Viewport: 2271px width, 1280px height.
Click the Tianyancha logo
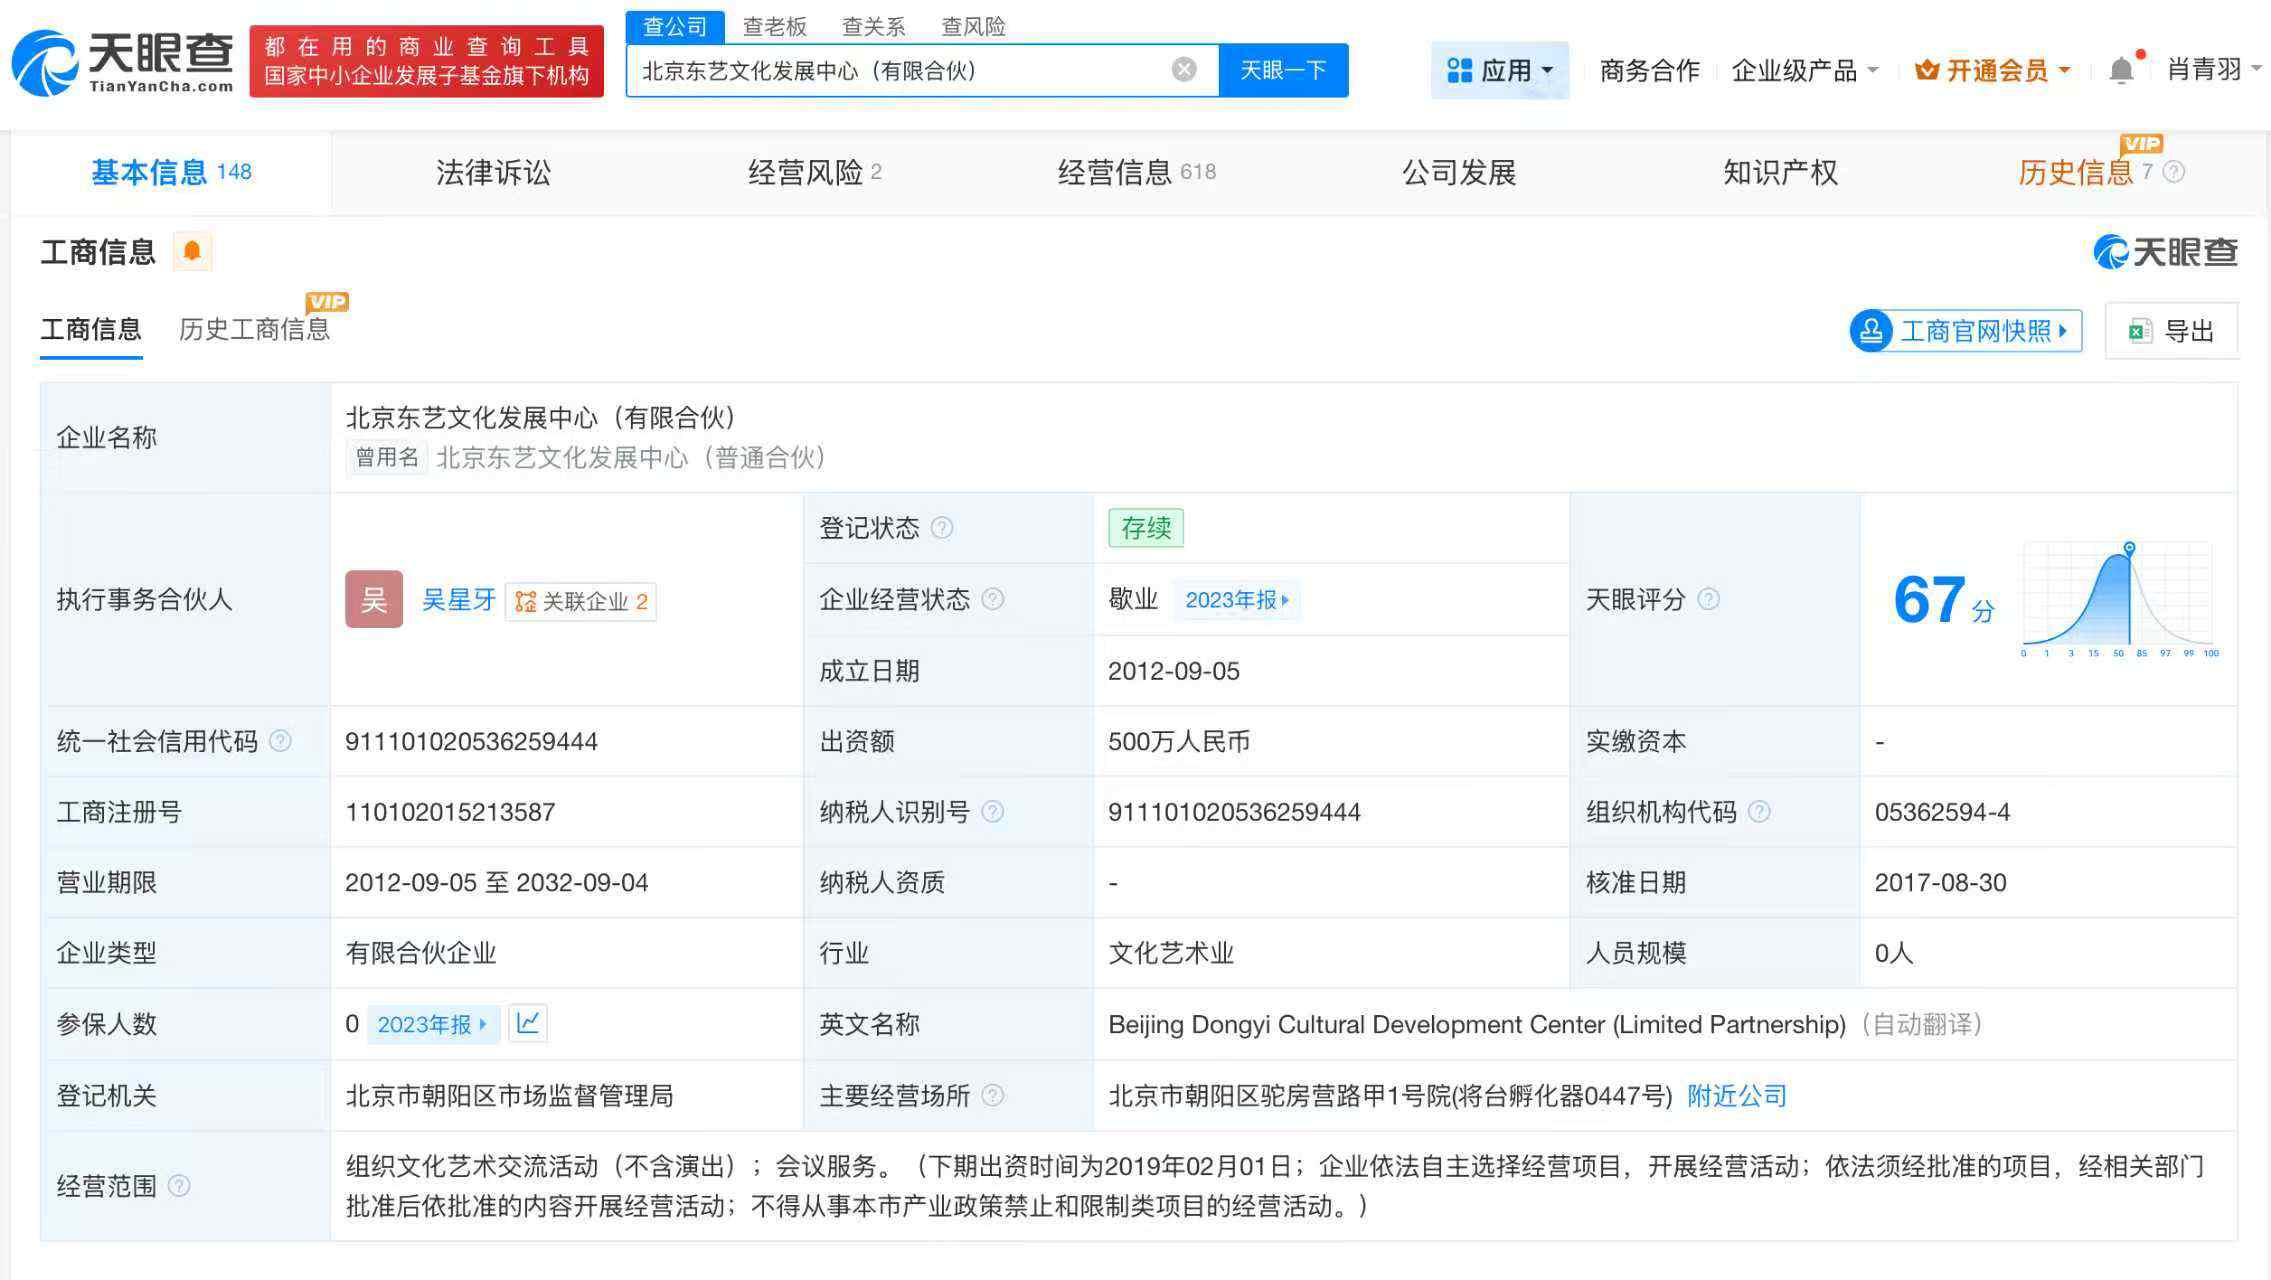pos(120,60)
